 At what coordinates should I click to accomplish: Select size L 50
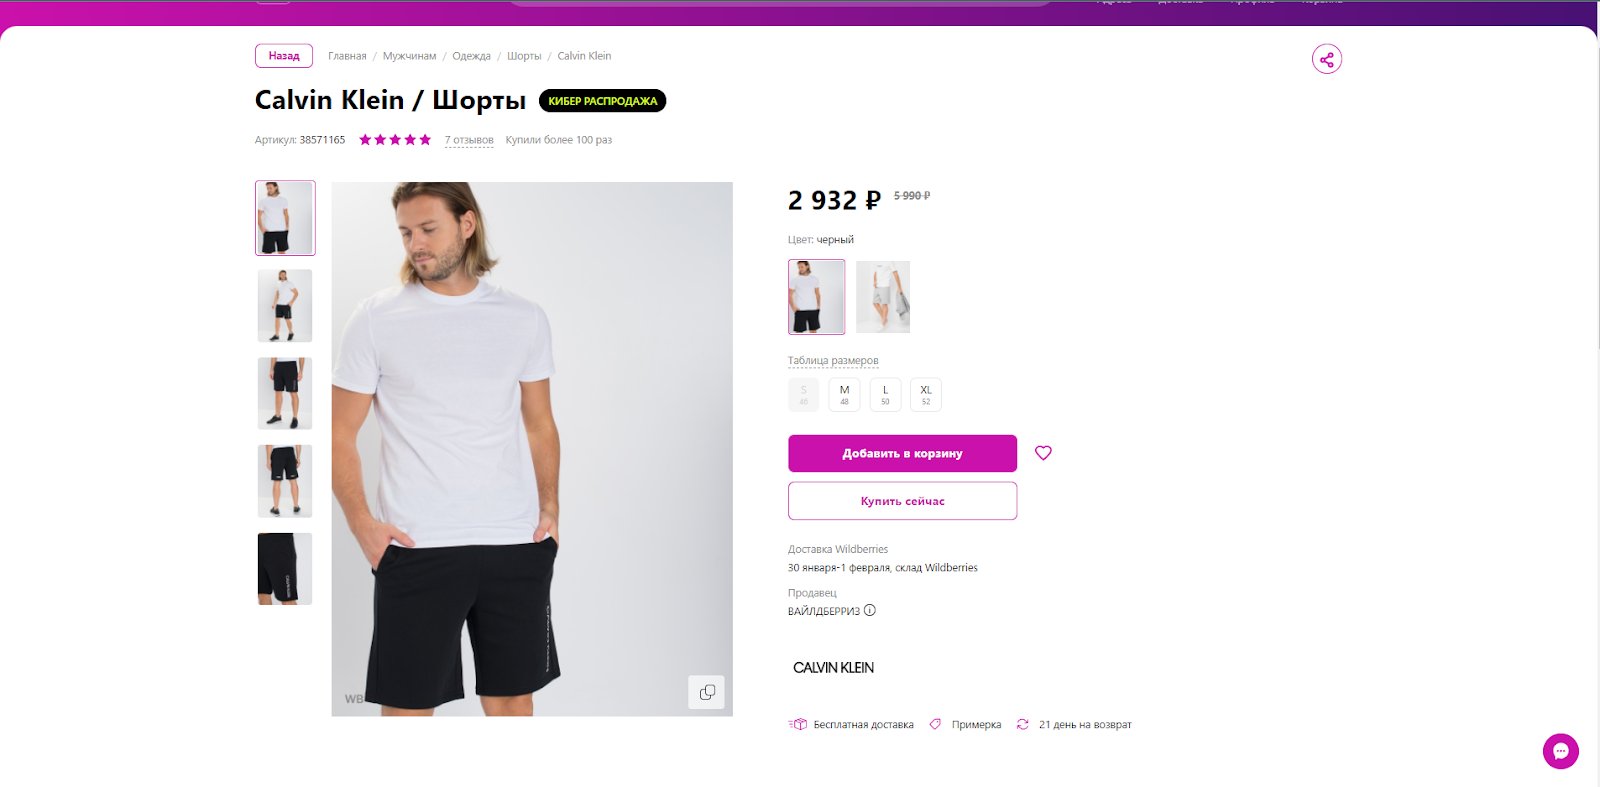point(885,395)
